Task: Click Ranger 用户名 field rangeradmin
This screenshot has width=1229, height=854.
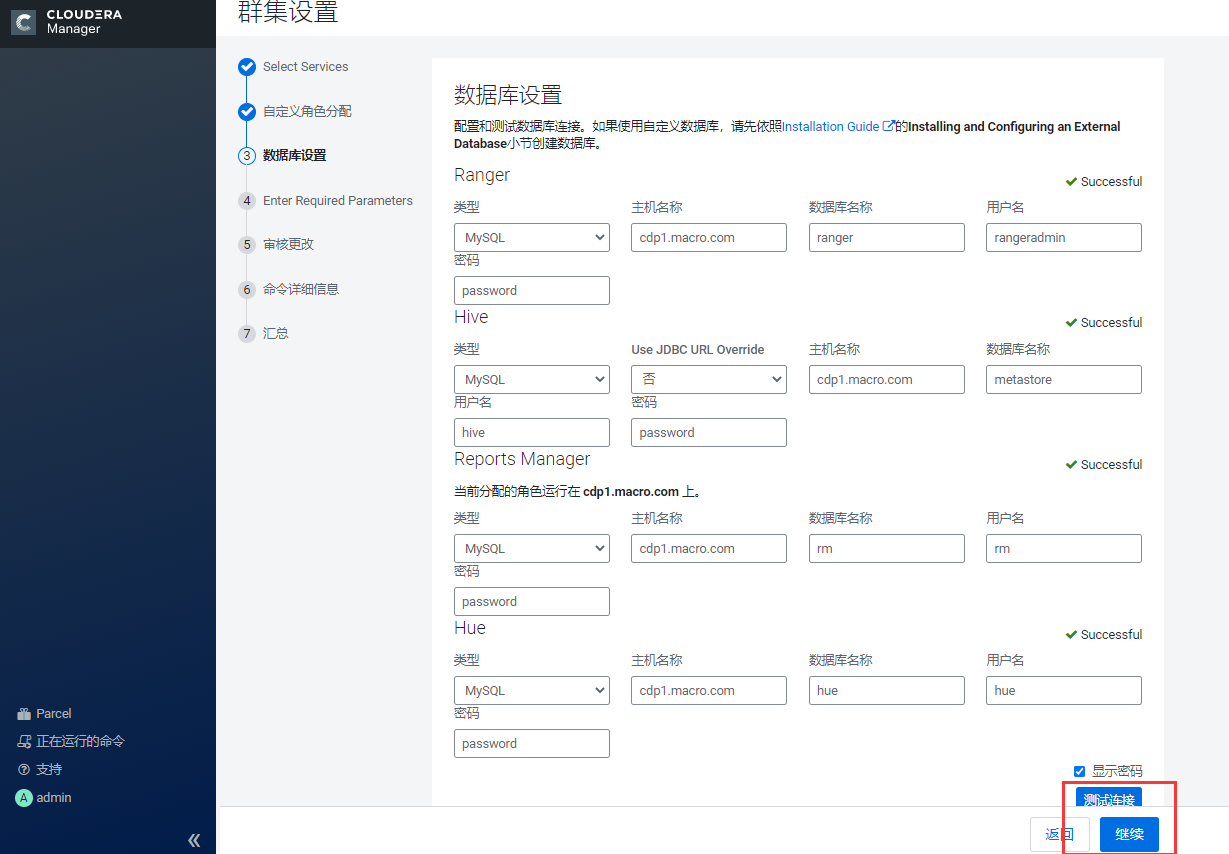Action: 1064,237
